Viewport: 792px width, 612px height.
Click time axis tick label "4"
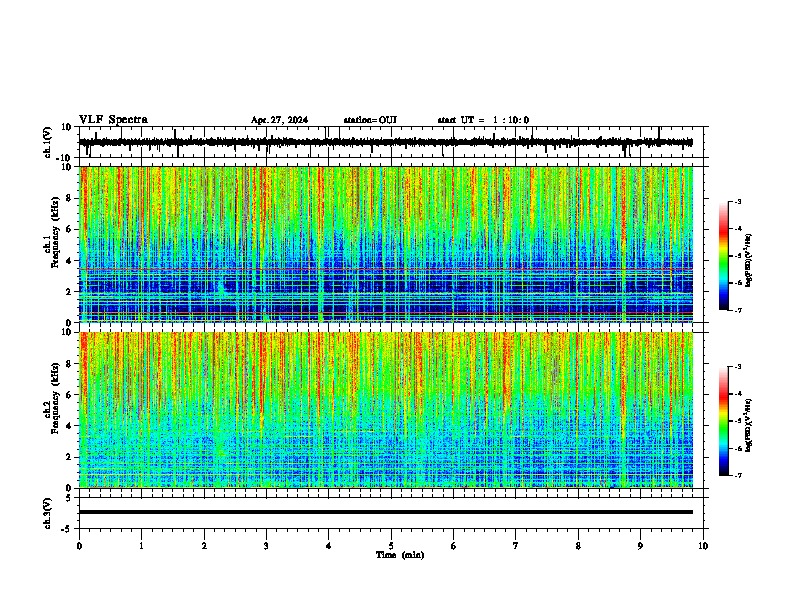pos(329,546)
